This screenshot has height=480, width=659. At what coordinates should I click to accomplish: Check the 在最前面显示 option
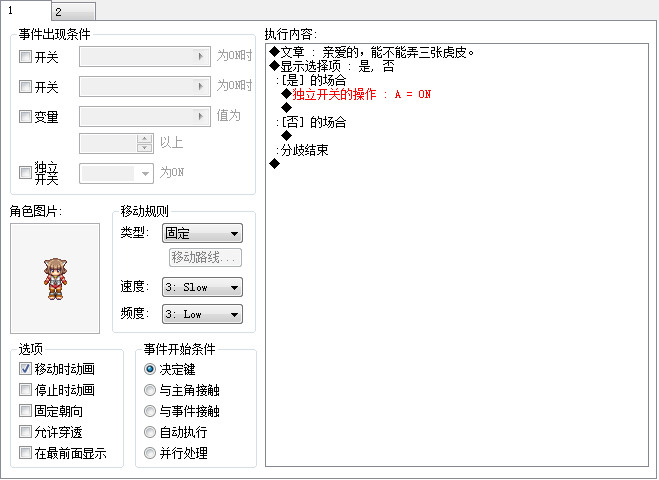coord(25,453)
